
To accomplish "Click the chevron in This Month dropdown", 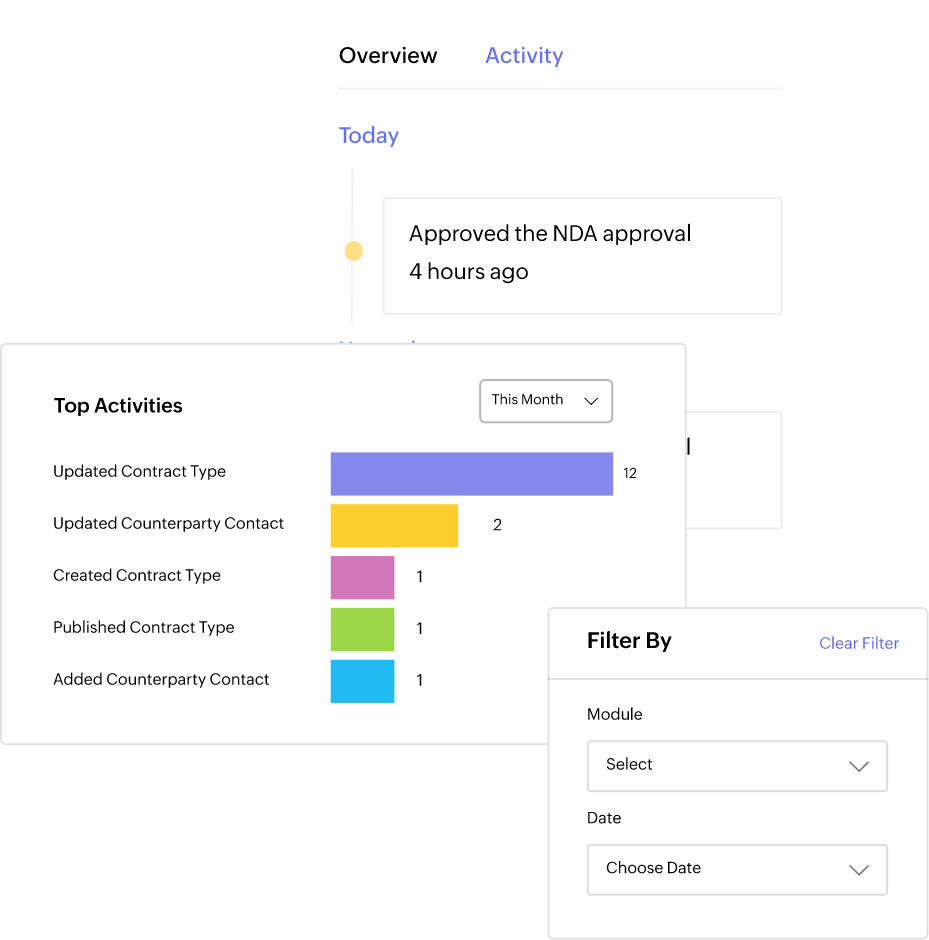I will [591, 401].
